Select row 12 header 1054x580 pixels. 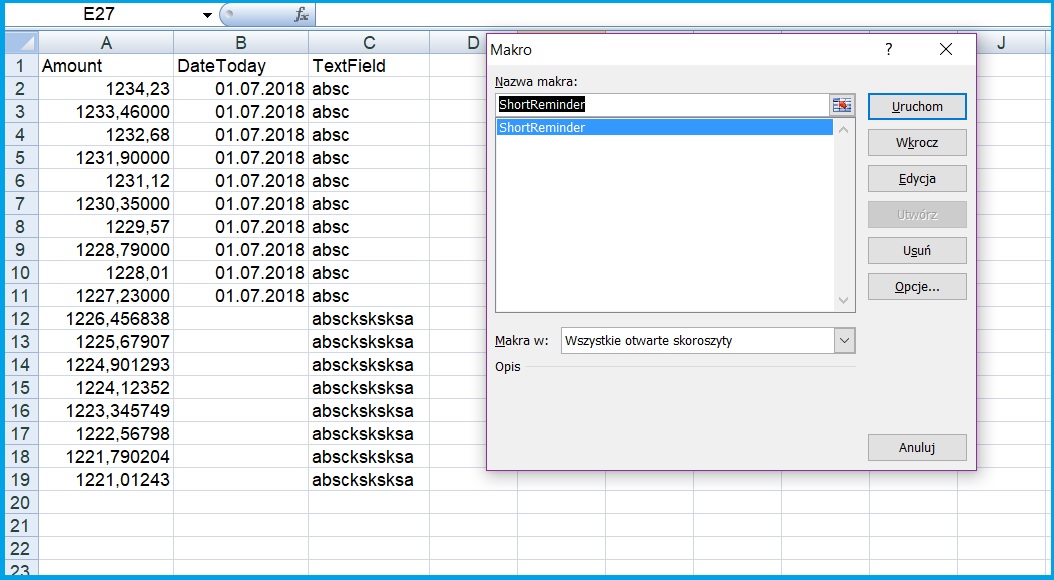[x=20, y=319]
